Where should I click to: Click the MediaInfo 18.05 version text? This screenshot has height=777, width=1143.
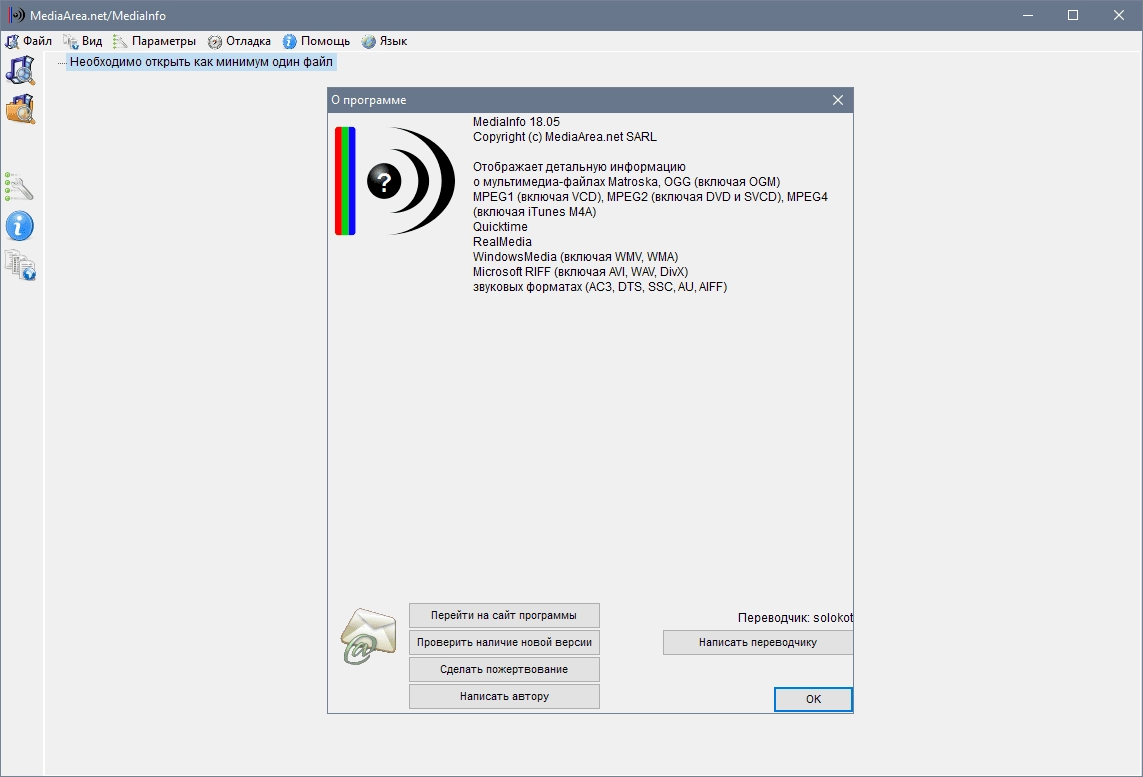point(516,122)
